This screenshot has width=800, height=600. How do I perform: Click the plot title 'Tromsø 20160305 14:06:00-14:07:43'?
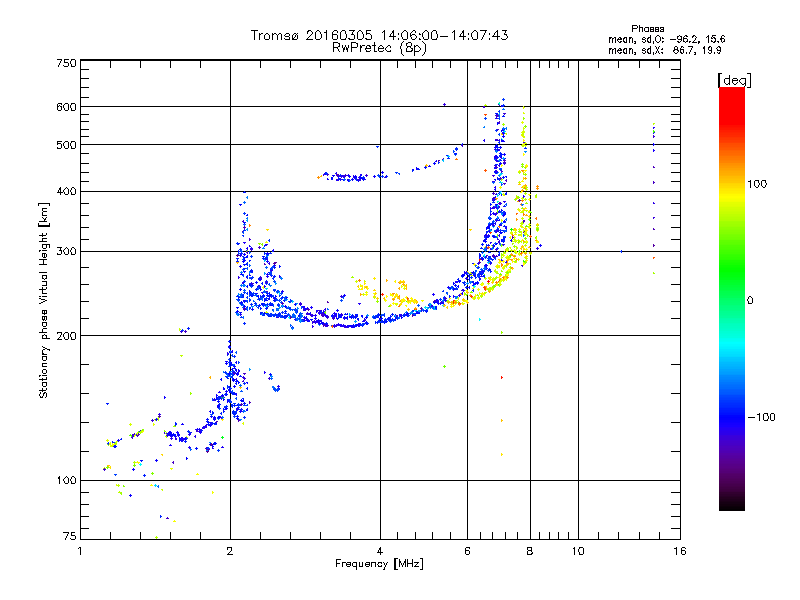pos(379,35)
